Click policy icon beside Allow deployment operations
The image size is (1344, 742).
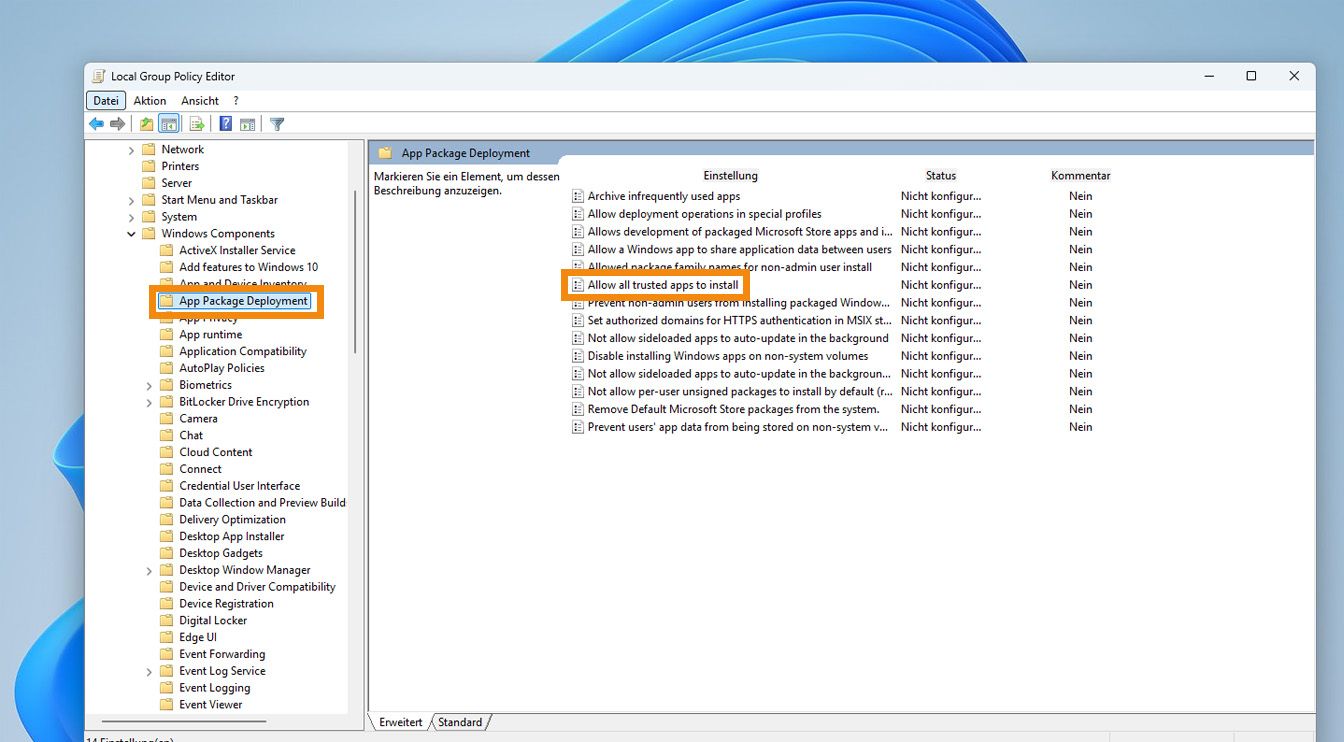(577, 214)
